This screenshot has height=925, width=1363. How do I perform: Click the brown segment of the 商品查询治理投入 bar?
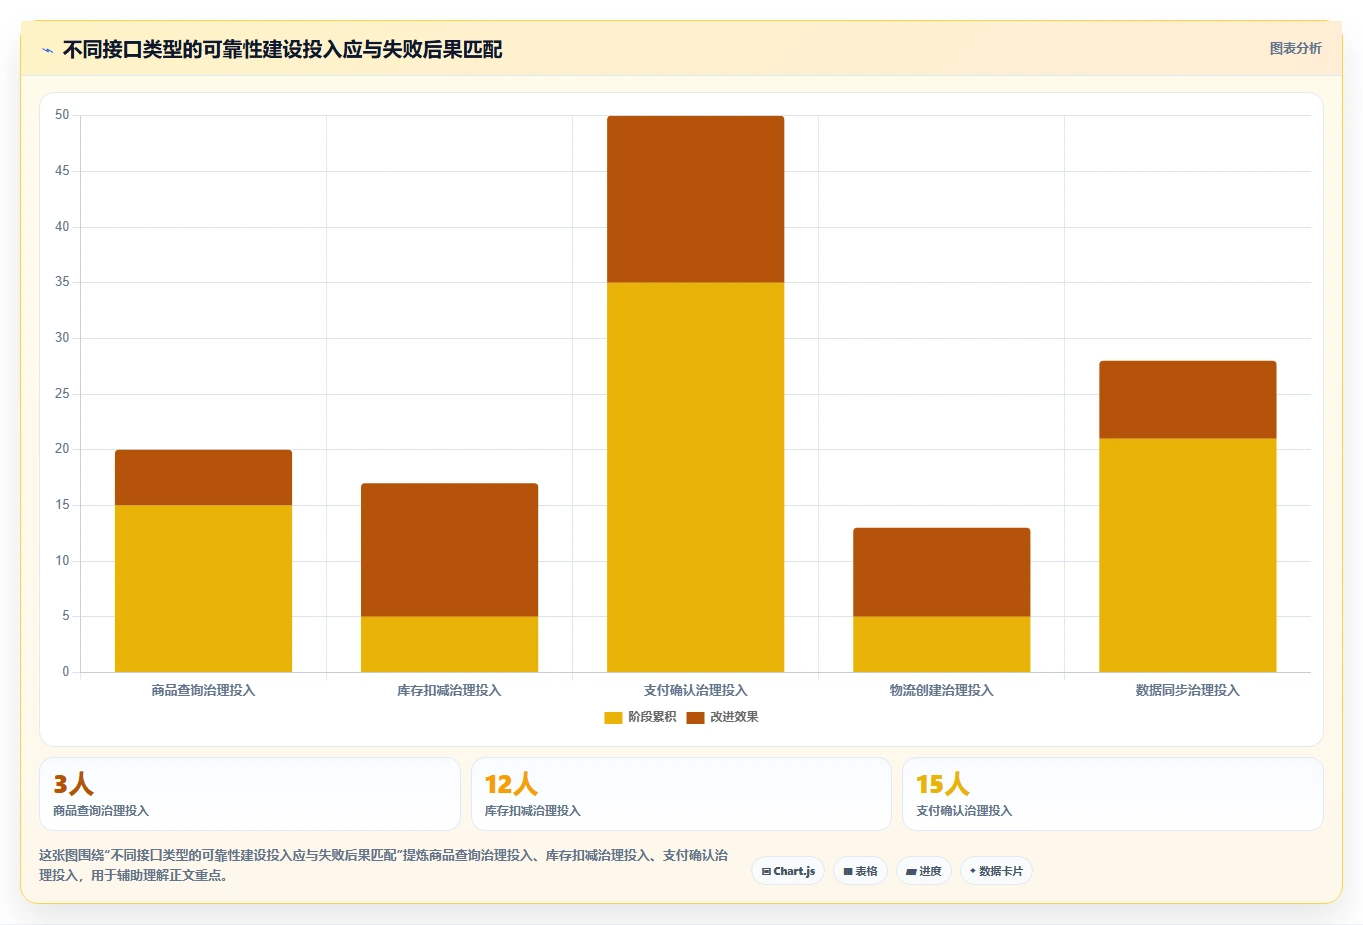[203, 478]
